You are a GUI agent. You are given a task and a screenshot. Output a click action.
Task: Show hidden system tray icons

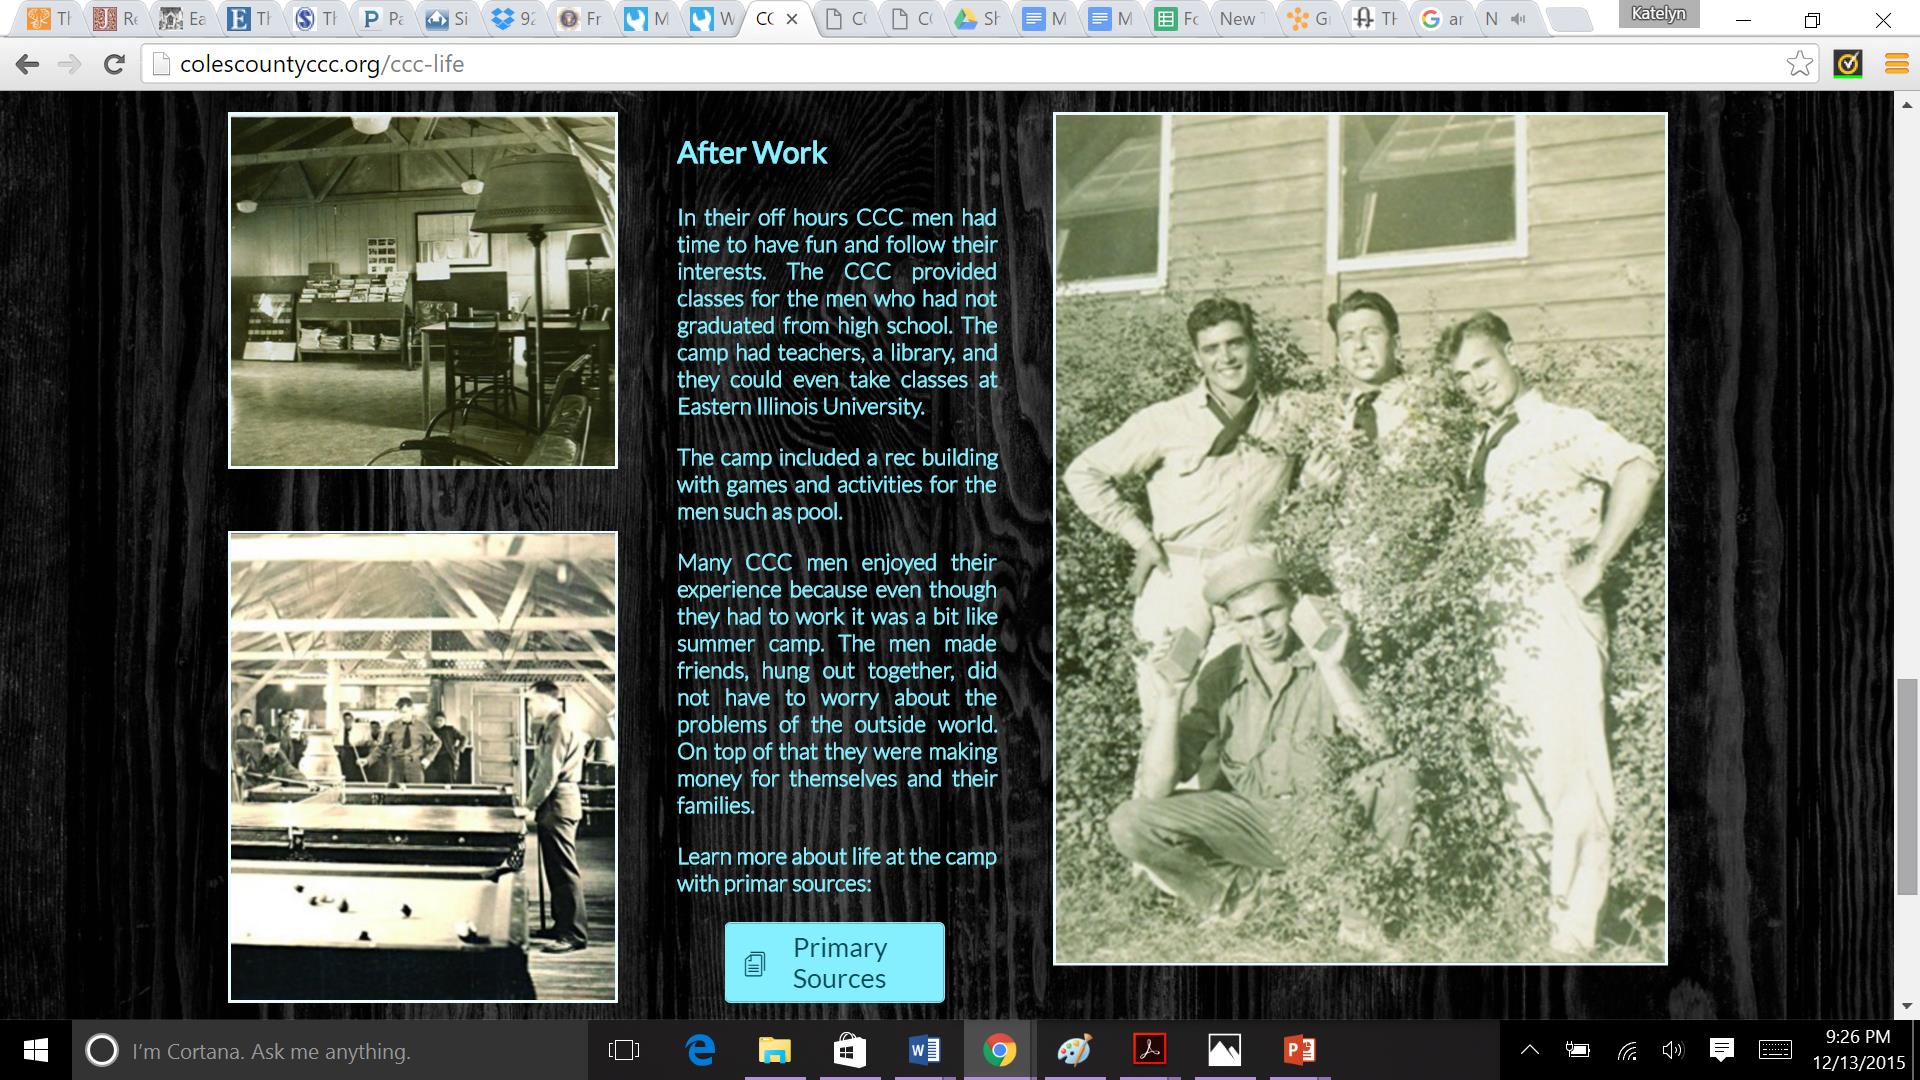pyautogui.click(x=1529, y=1050)
